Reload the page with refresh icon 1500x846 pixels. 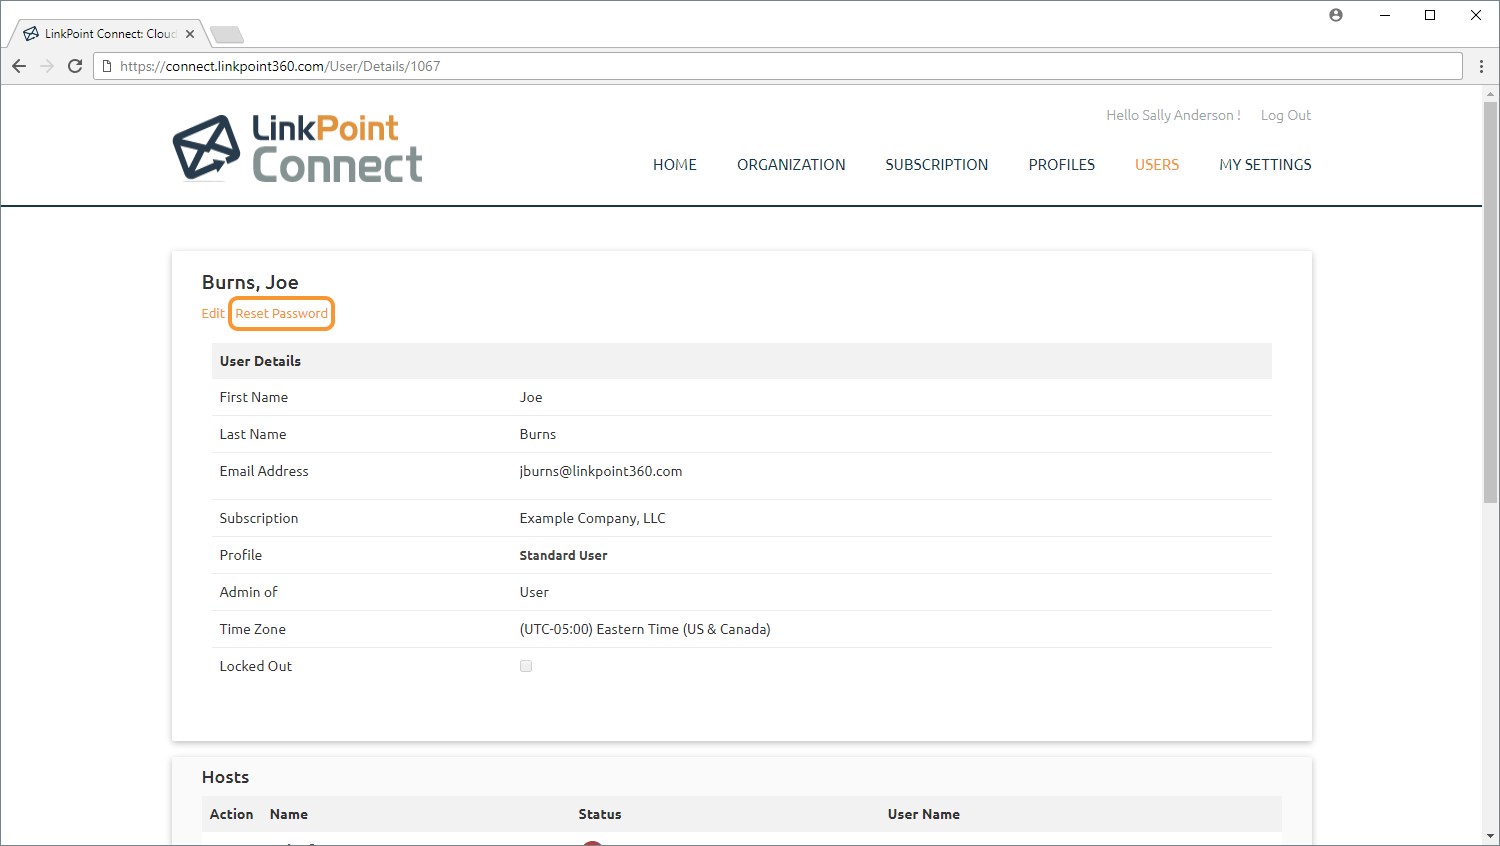point(75,66)
